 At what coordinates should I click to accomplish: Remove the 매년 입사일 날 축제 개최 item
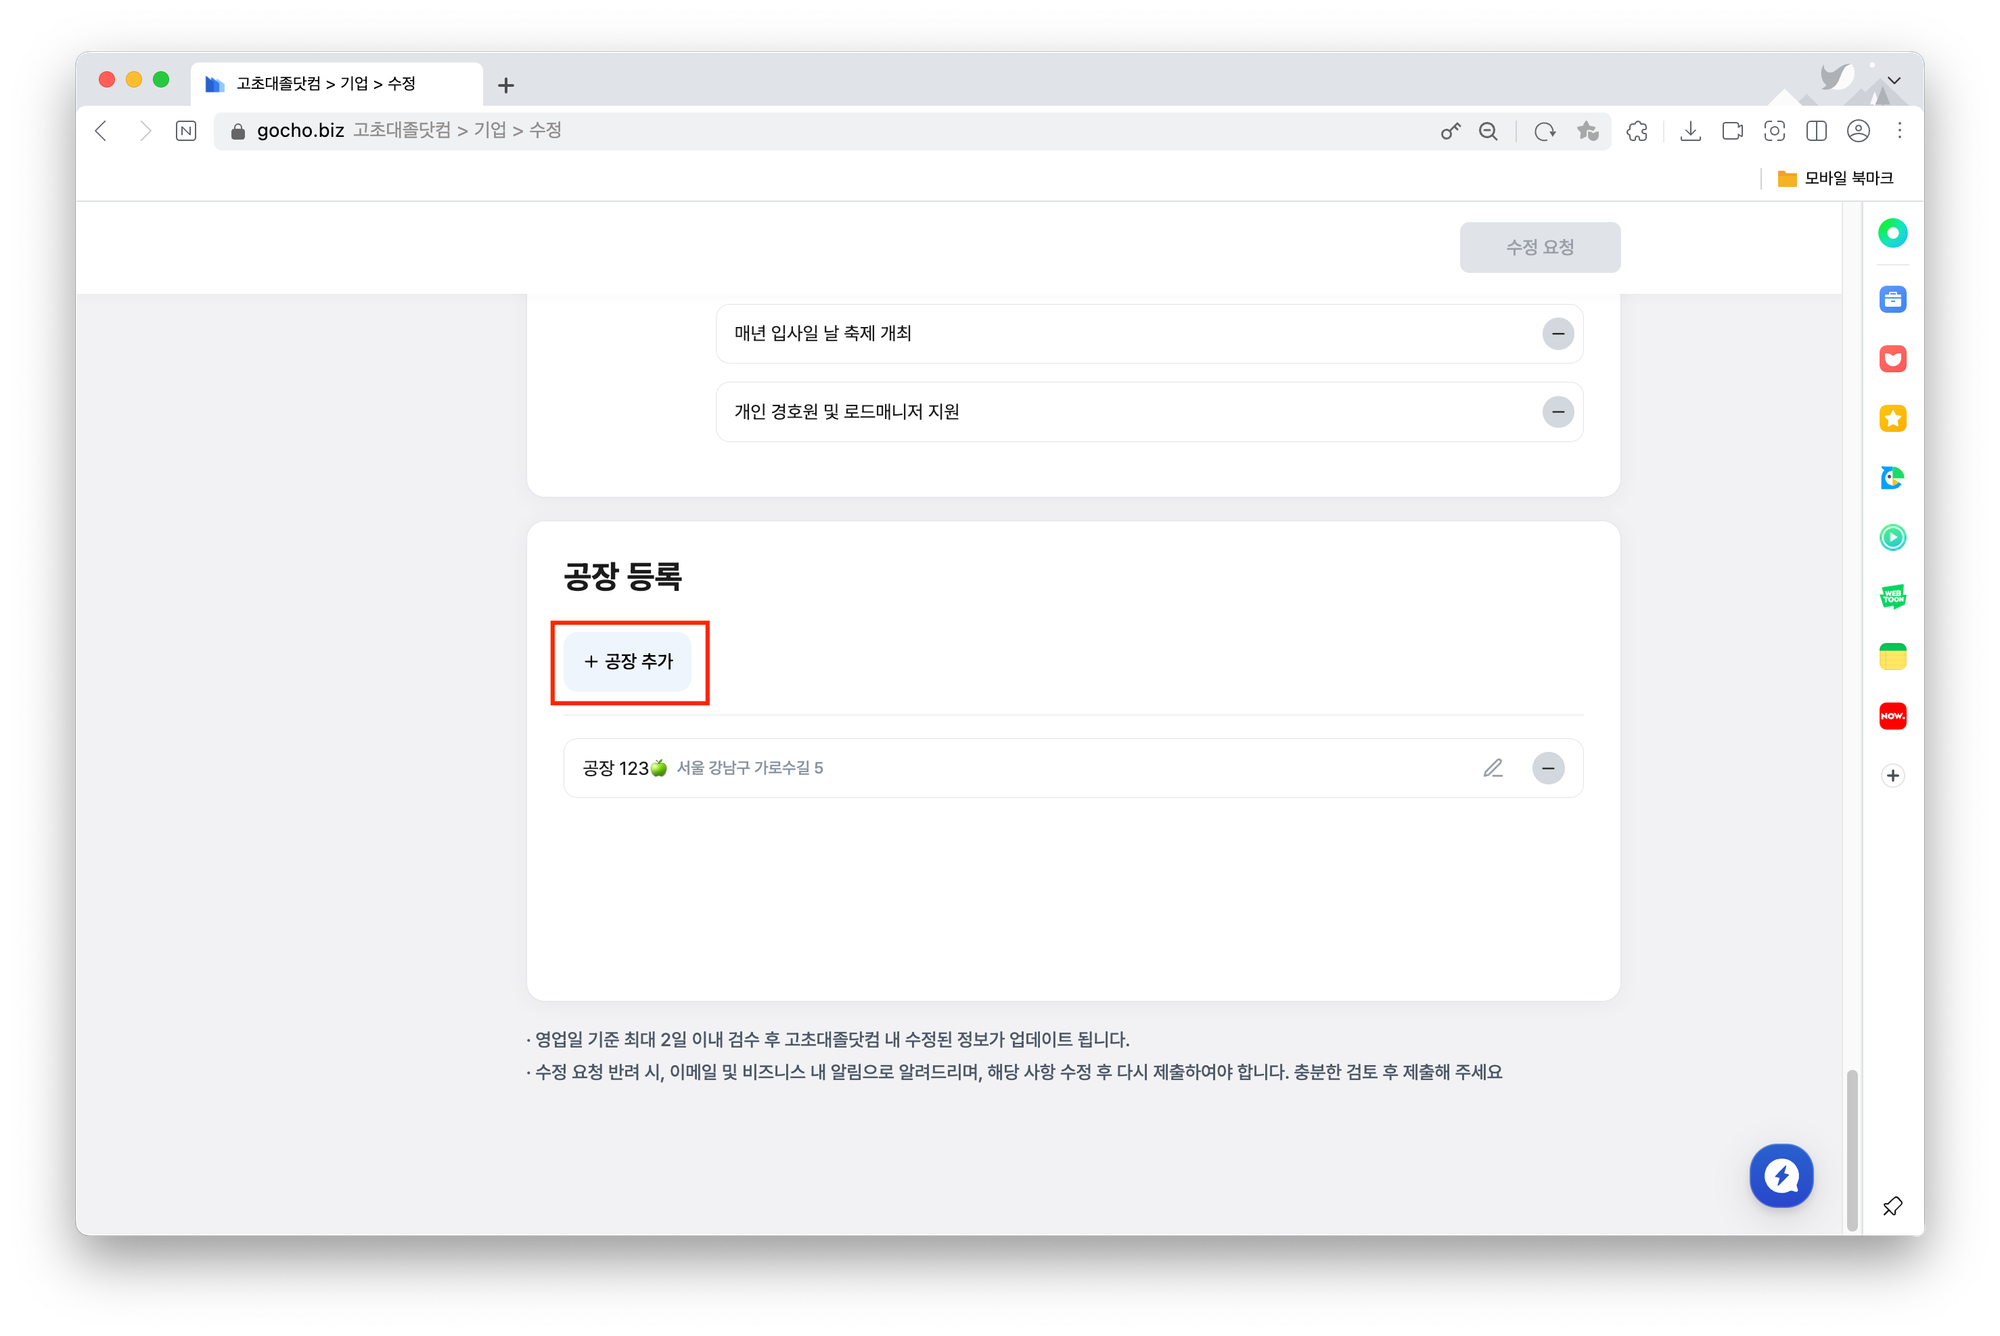(1557, 334)
